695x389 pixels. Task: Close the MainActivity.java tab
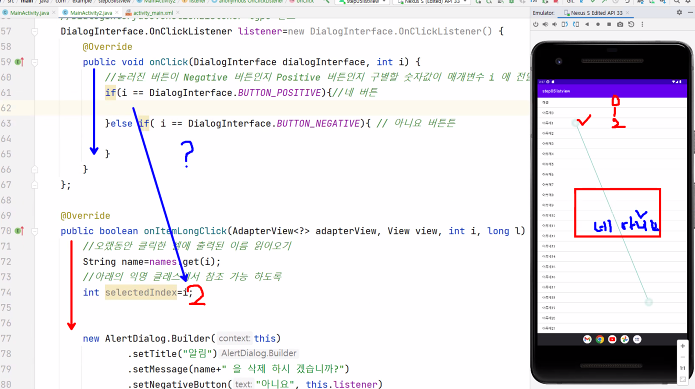point(55,13)
